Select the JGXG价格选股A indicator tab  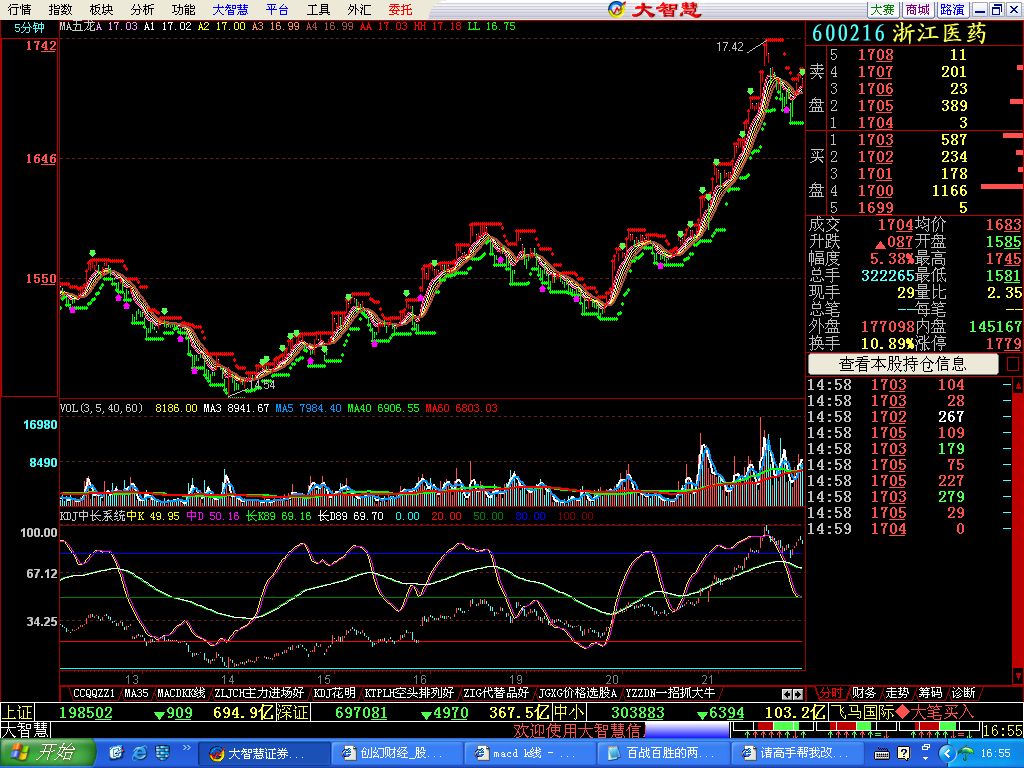point(577,693)
